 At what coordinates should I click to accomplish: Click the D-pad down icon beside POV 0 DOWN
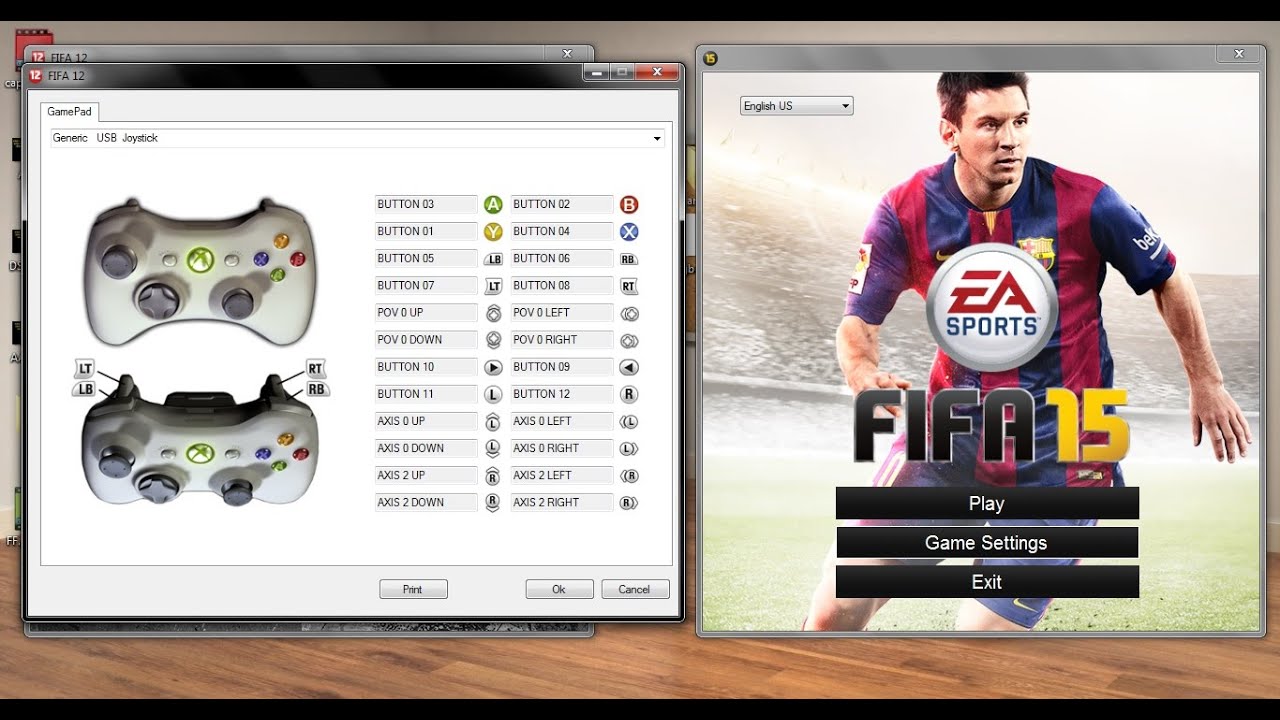point(493,340)
